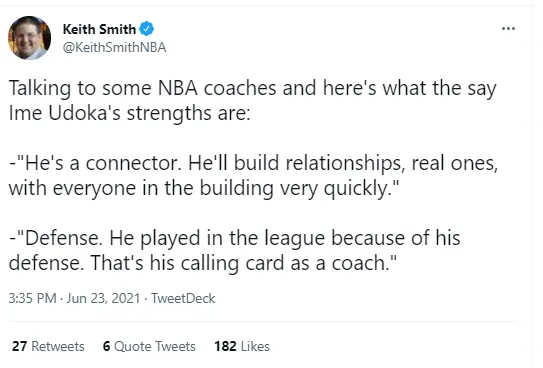
Task: Open the @KeithSmithNBA handle link
Action: 114,47
